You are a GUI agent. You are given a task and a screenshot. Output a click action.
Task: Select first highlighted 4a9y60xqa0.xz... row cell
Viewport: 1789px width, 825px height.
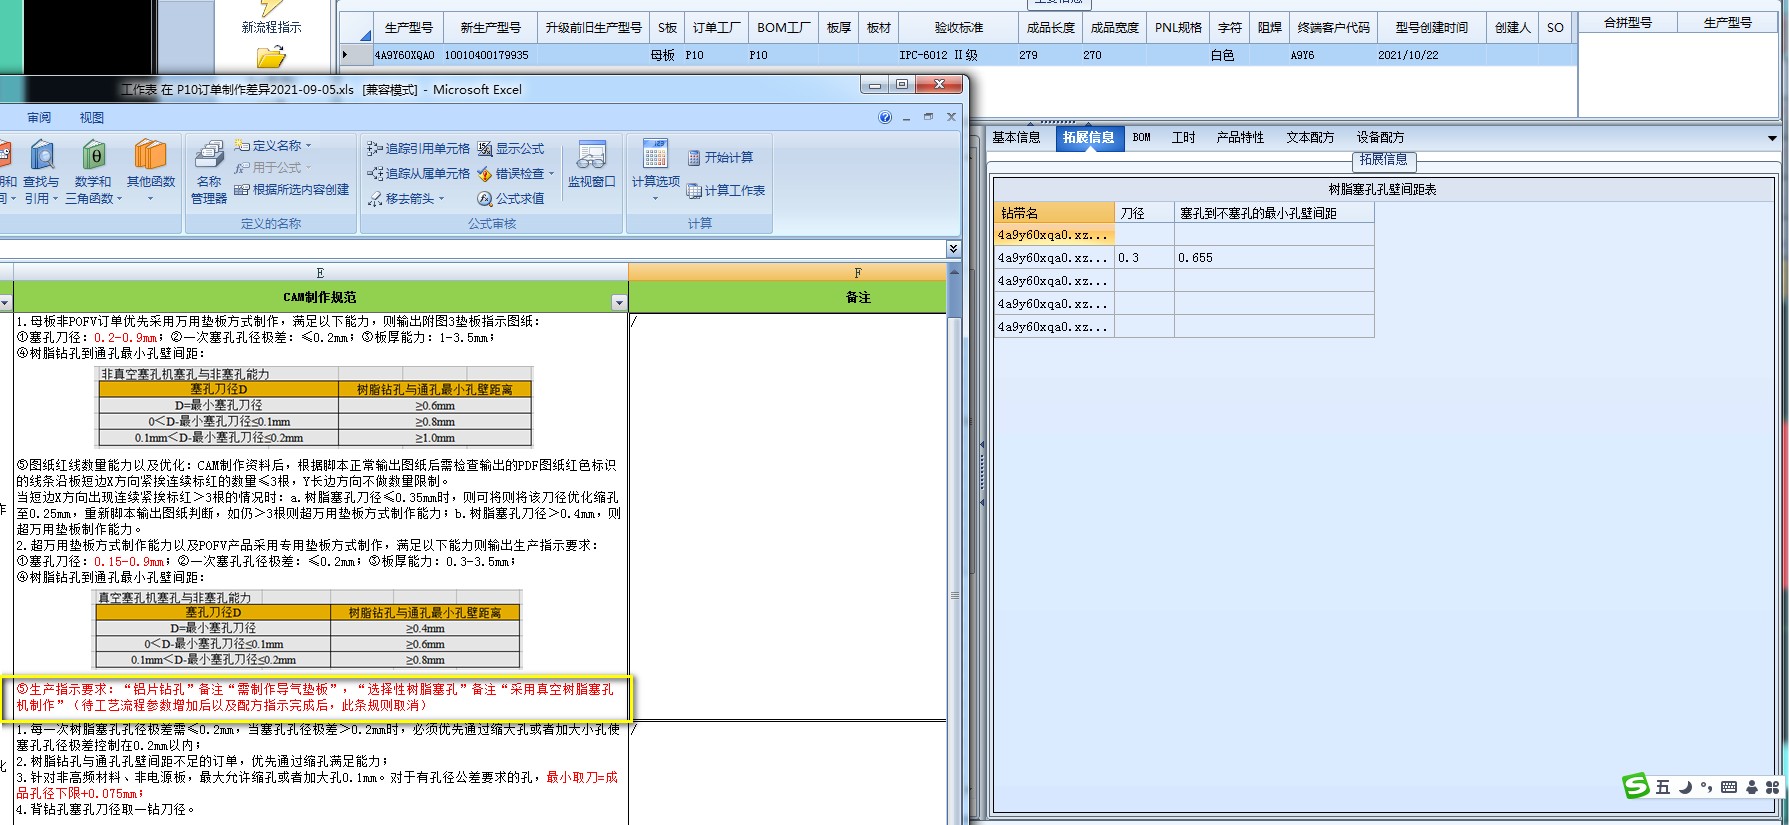(1055, 235)
